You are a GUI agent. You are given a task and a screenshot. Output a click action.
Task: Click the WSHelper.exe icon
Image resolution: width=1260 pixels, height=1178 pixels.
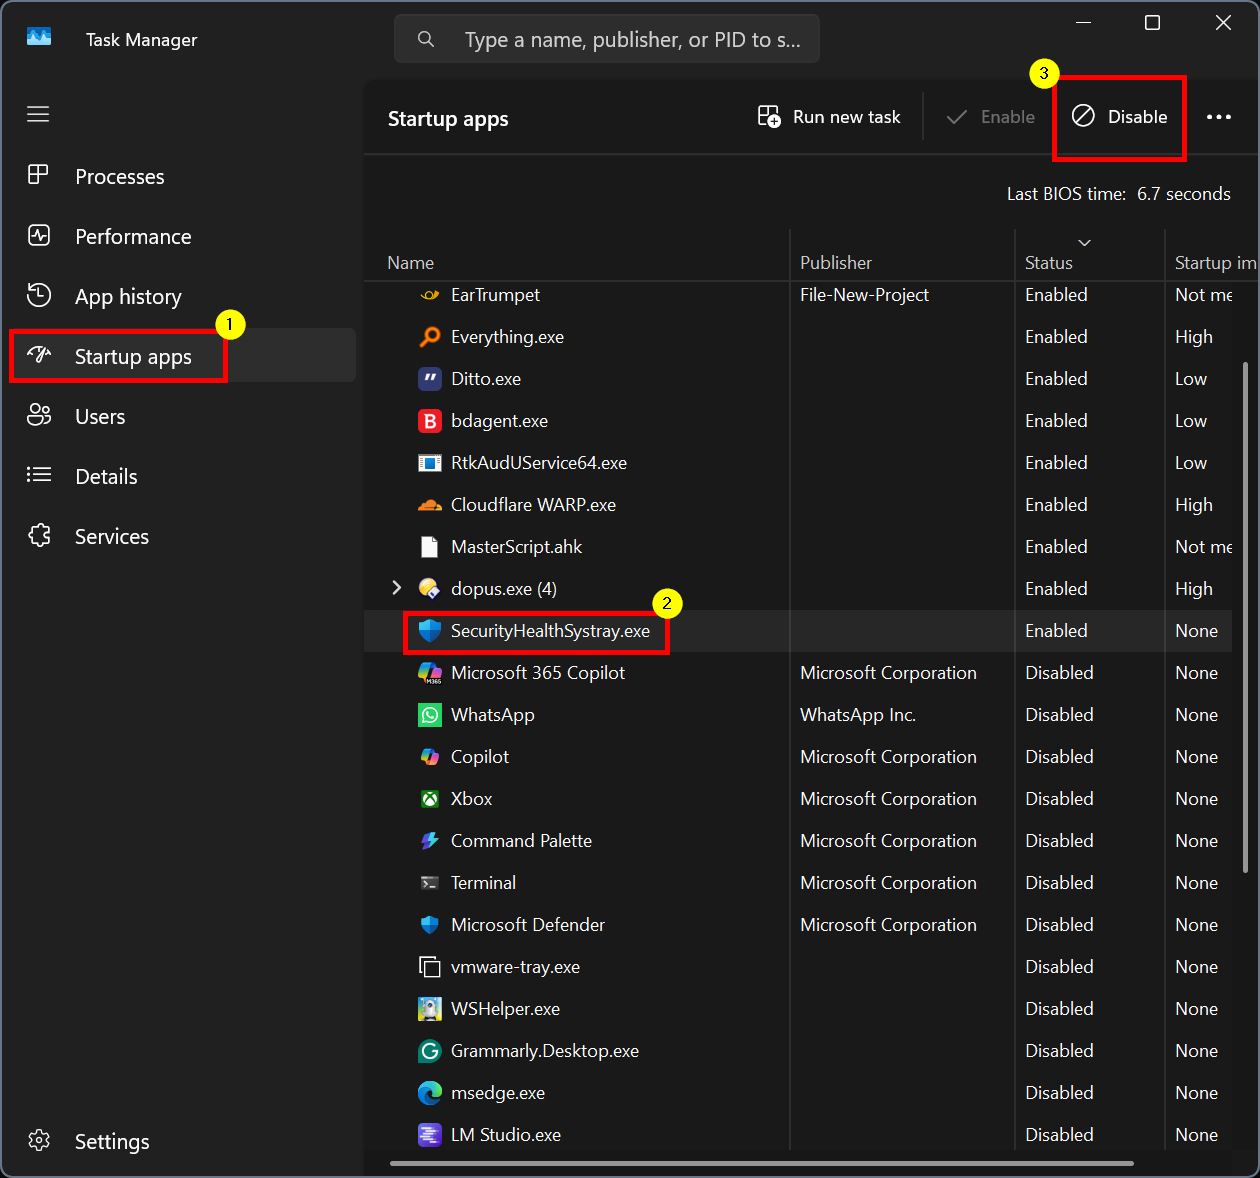pos(430,1009)
